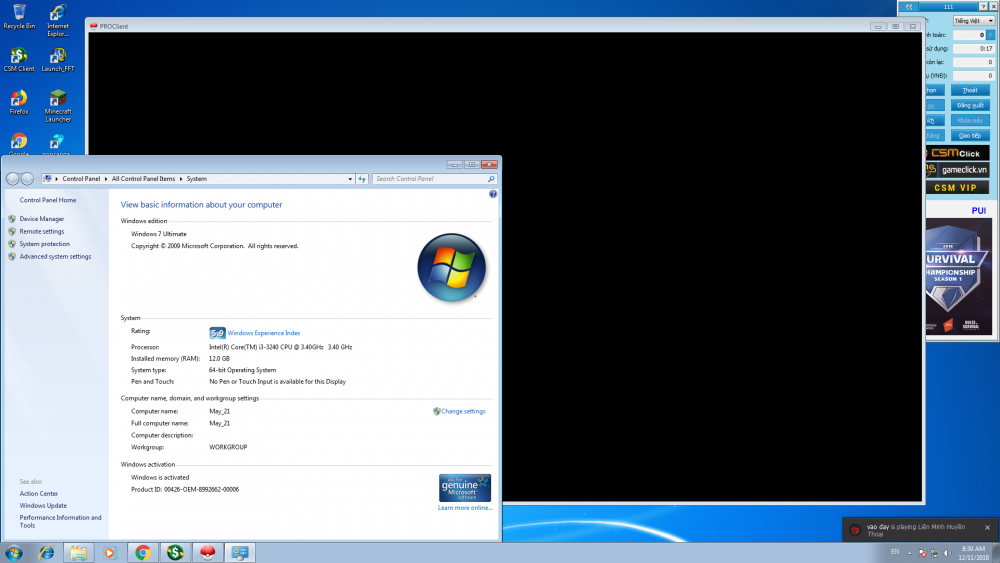Click the Windows Experience Index link
1000x563 pixels.
[x=263, y=333]
